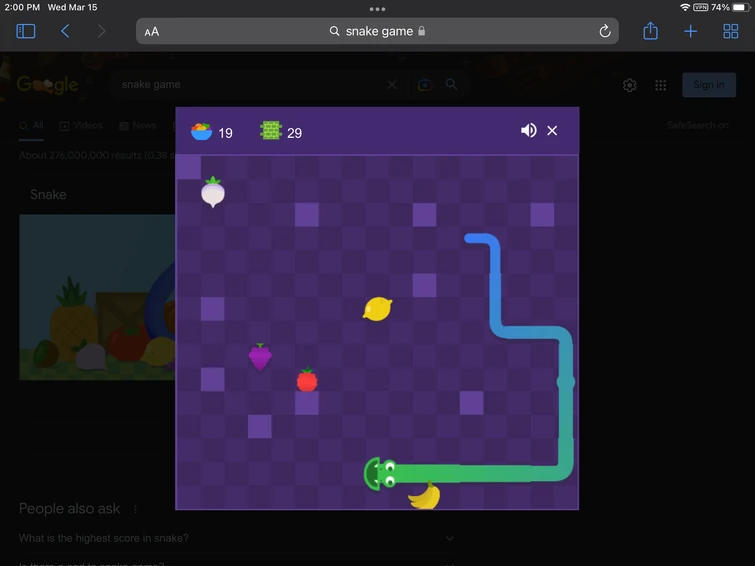755x566 pixels.
Task: Reload the page
Action: click(x=605, y=31)
